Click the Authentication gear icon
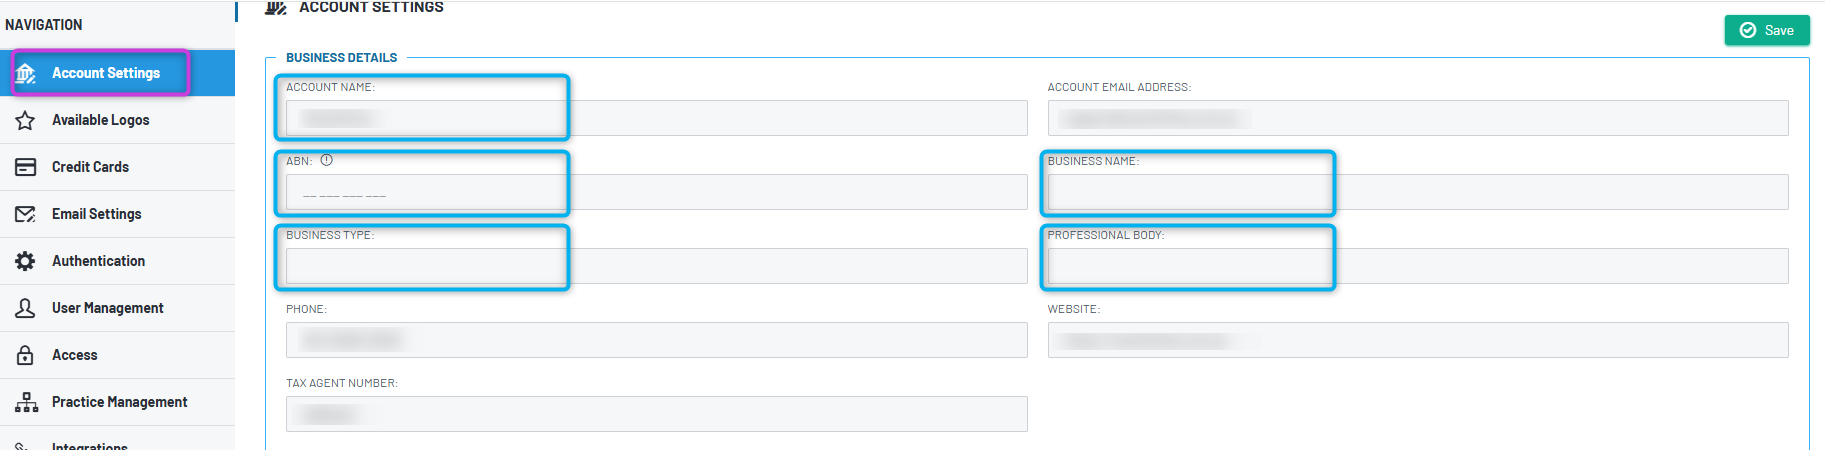Image resolution: width=1825 pixels, height=450 pixels. [25, 261]
